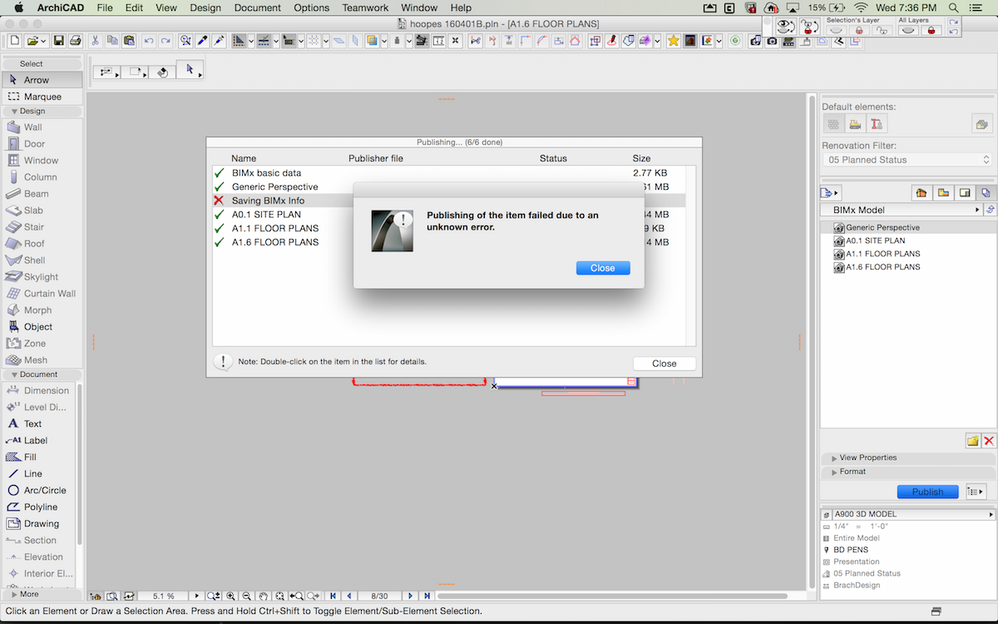
Task: Collapse the Document toolbox group
Action: pyautogui.click(x=42, y=374)
